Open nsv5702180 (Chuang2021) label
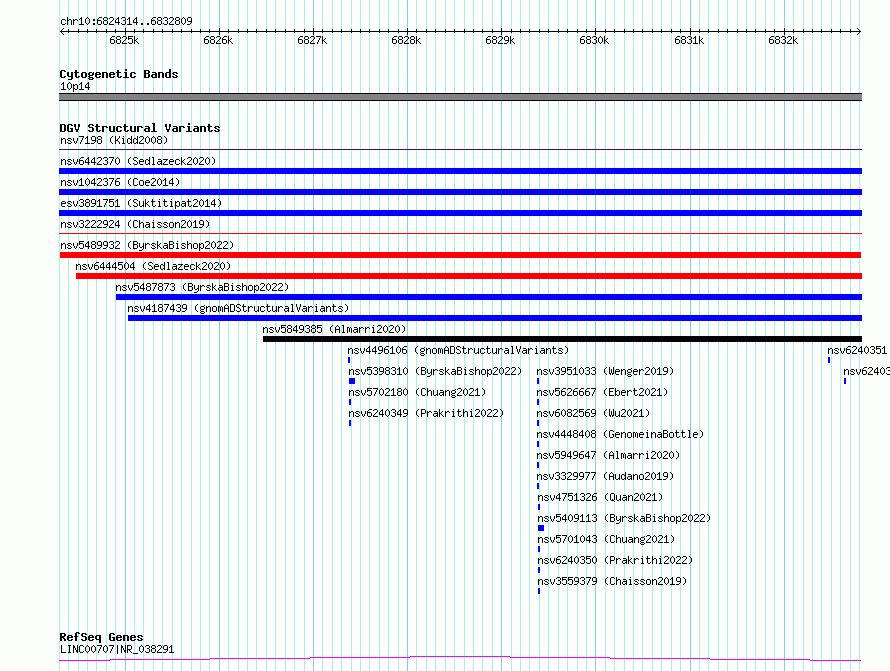 (417, 392)
